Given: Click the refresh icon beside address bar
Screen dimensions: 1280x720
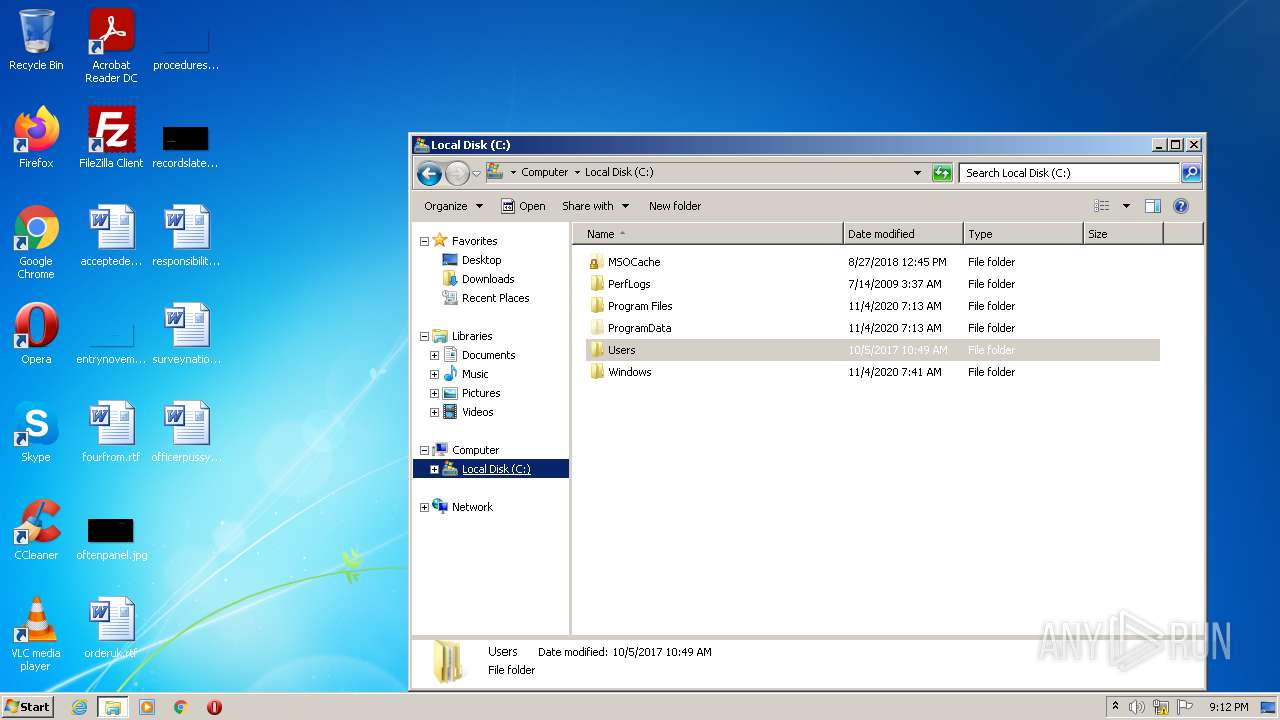Looking at the screenshot, I should click(942, 173).
